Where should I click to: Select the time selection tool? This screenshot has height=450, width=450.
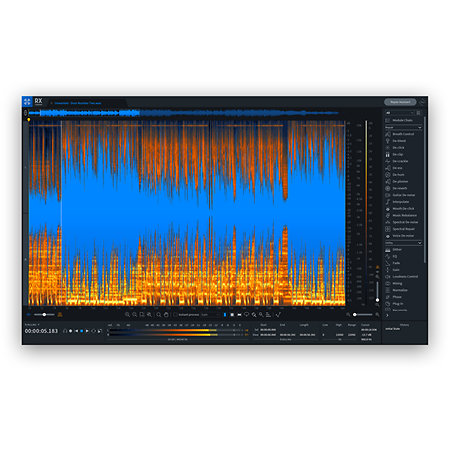[x=225, y=314]
